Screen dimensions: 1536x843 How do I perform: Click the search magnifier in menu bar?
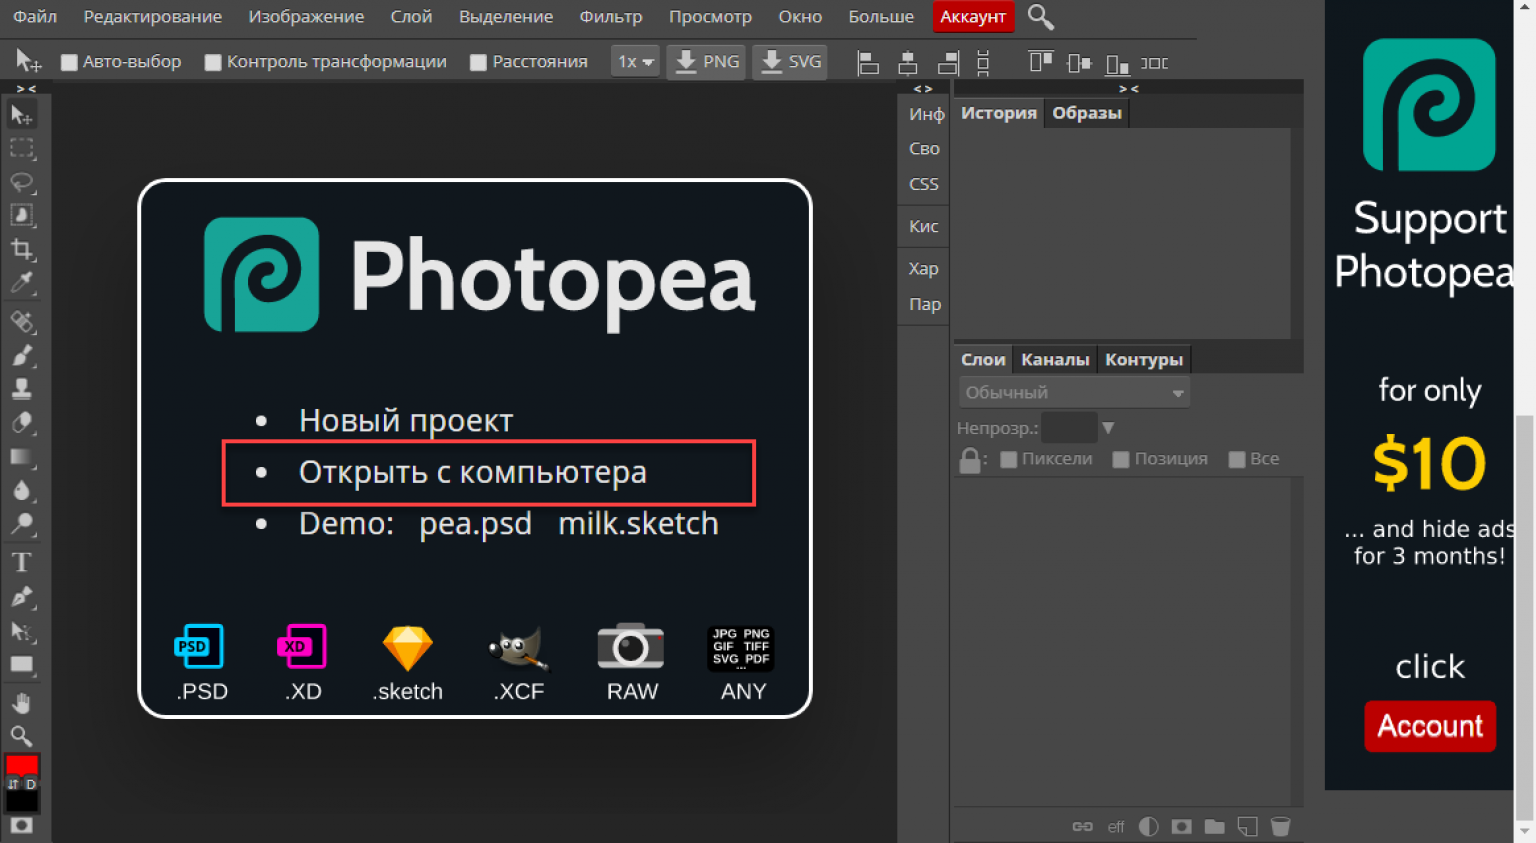(1041, 17)
